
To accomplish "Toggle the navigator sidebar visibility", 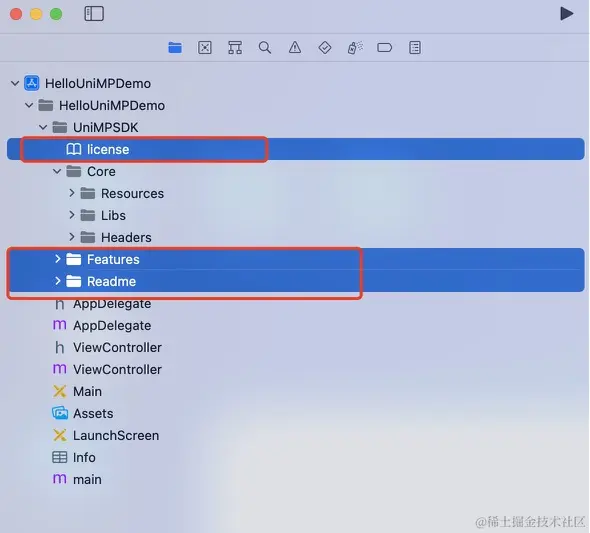I will coord(94,14).
